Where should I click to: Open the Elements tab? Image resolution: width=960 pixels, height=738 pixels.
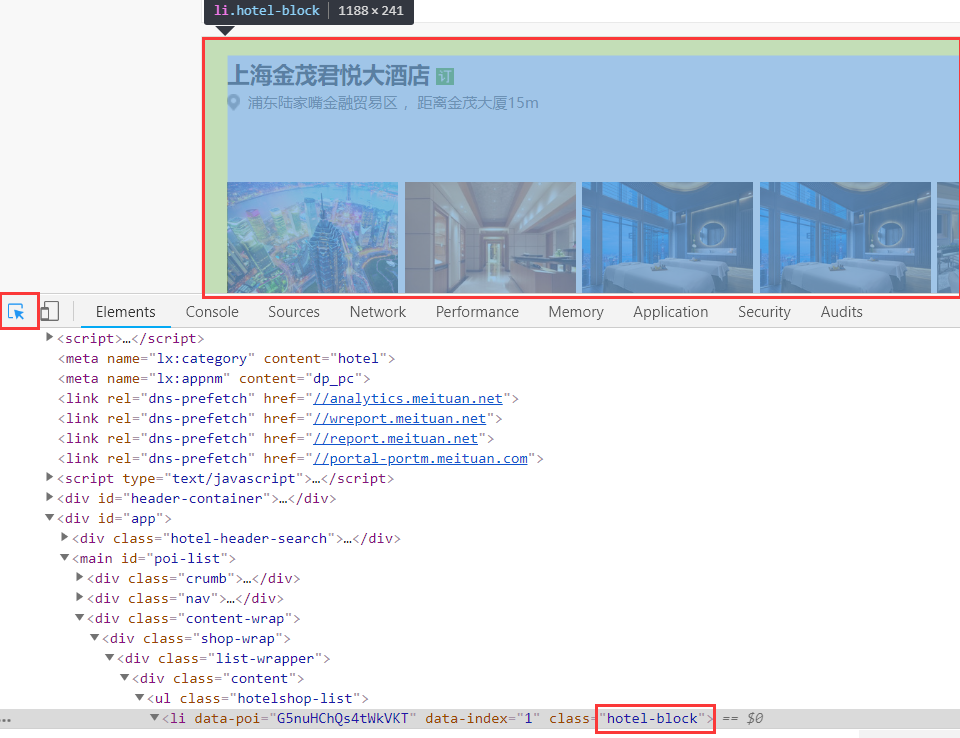pos(126,312)
